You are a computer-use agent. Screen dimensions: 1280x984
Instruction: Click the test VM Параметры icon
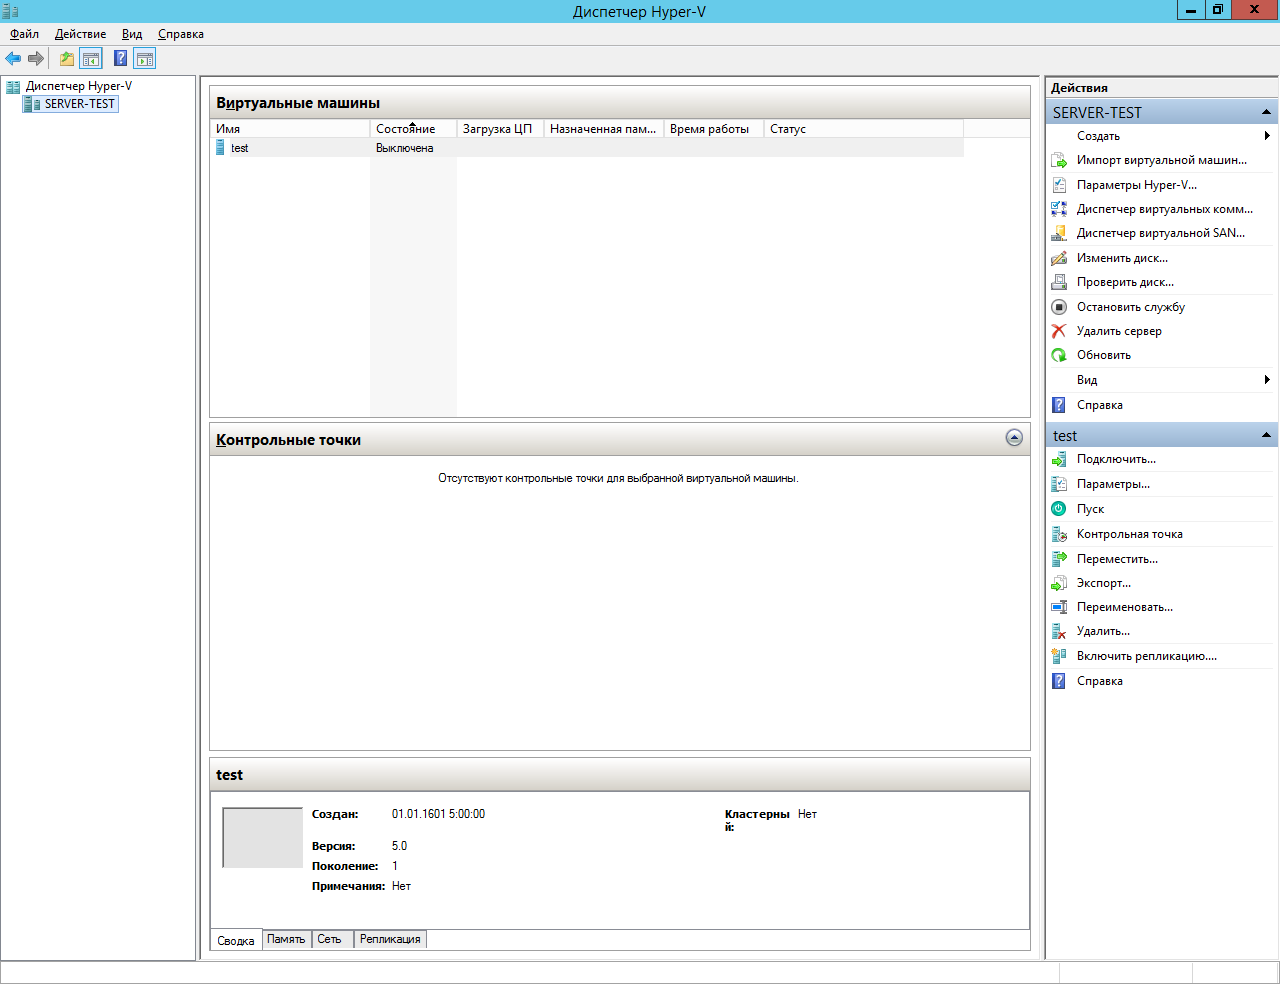(1059, 484)
